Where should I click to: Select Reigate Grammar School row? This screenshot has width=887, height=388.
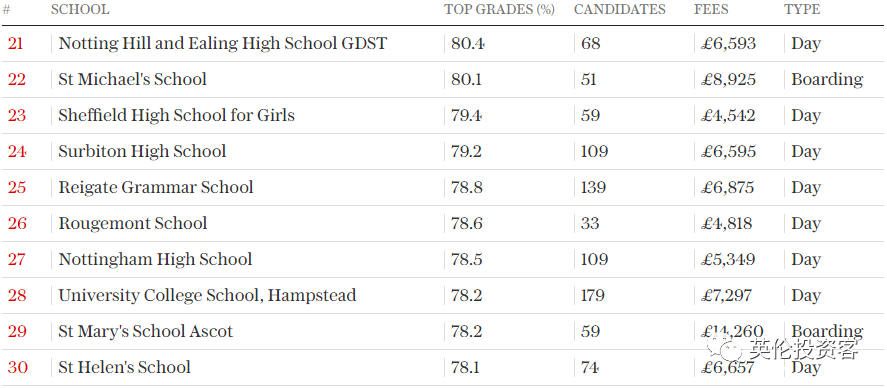(x=444, y=187)
